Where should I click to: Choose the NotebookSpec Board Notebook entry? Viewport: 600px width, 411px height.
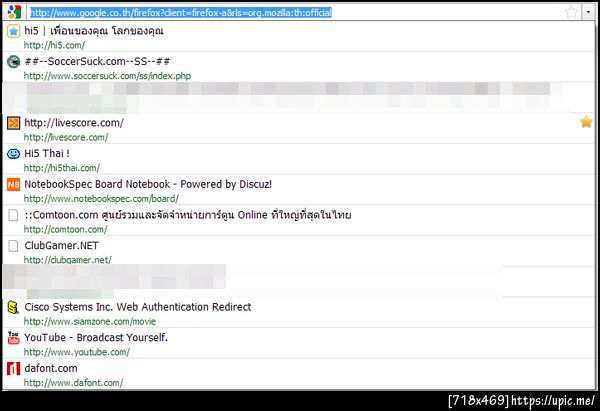[298, 190]
